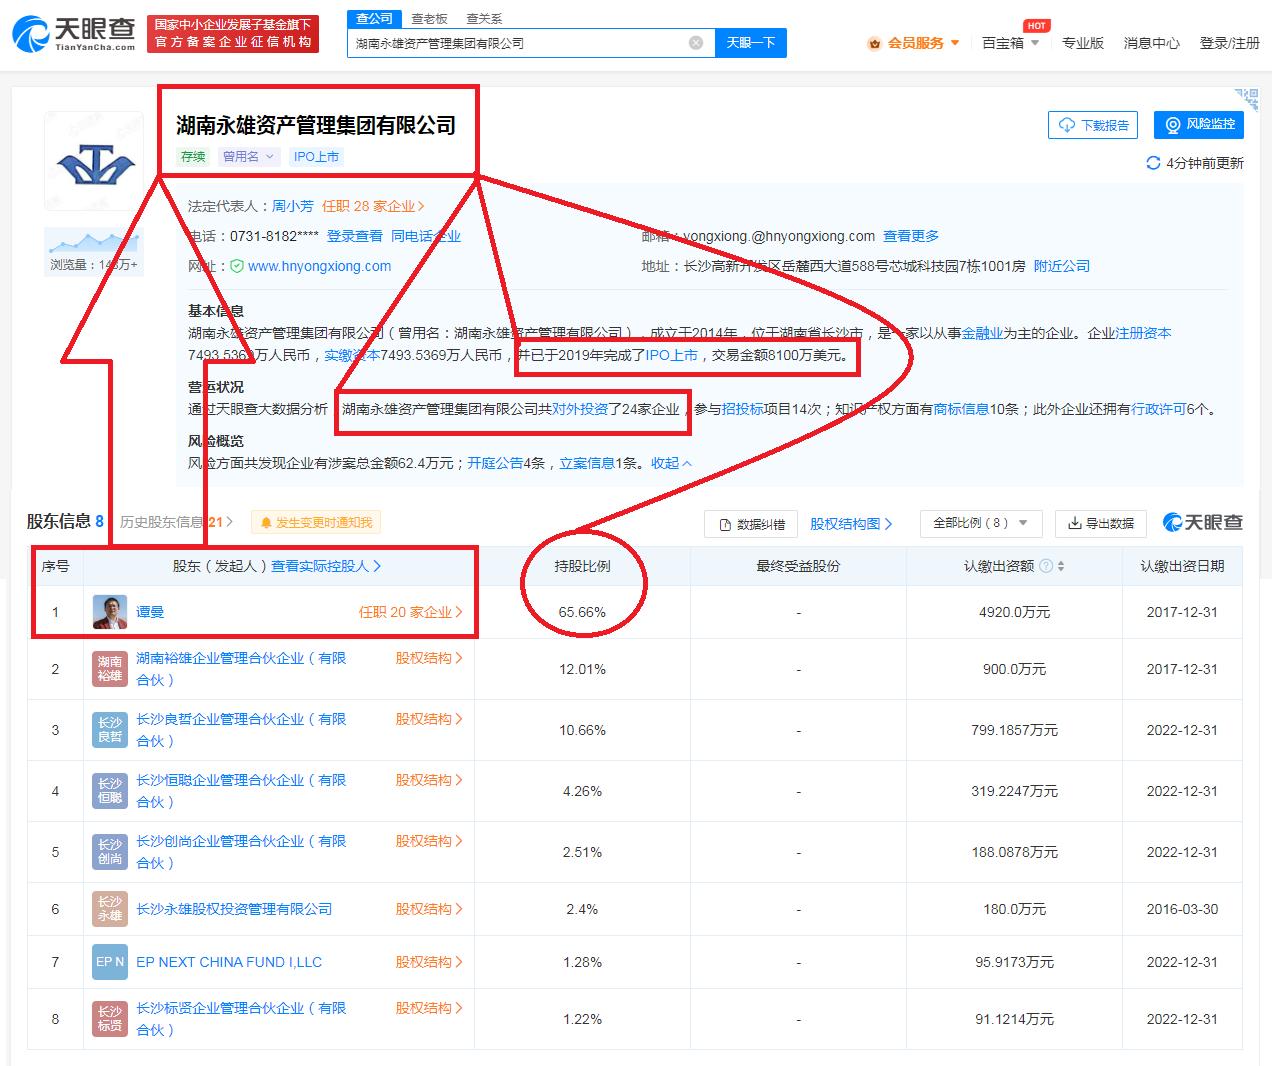Toggle the 发生变更时通知我 change alert
Viewport: 1272px width, 1066px height.
[x=316, y=522]
